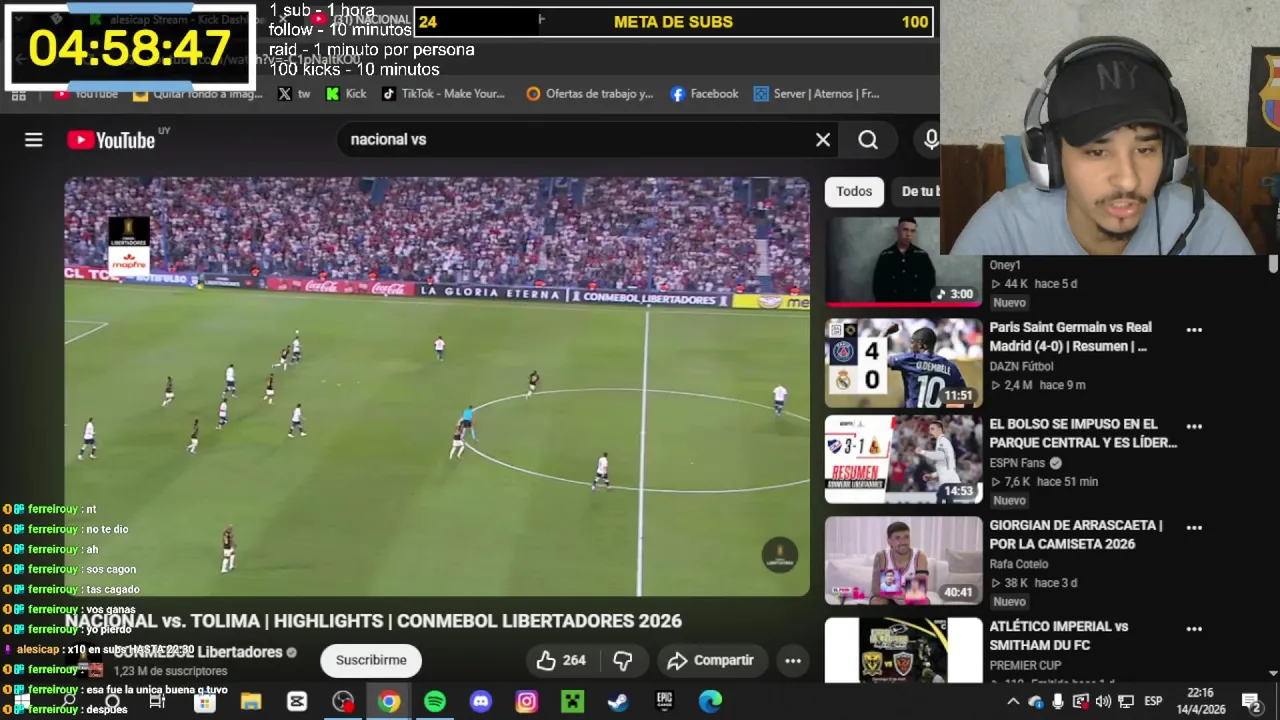
Task: Open the 'tw' X bookmark
Action: pyautogui.click(x=294, y=94)
